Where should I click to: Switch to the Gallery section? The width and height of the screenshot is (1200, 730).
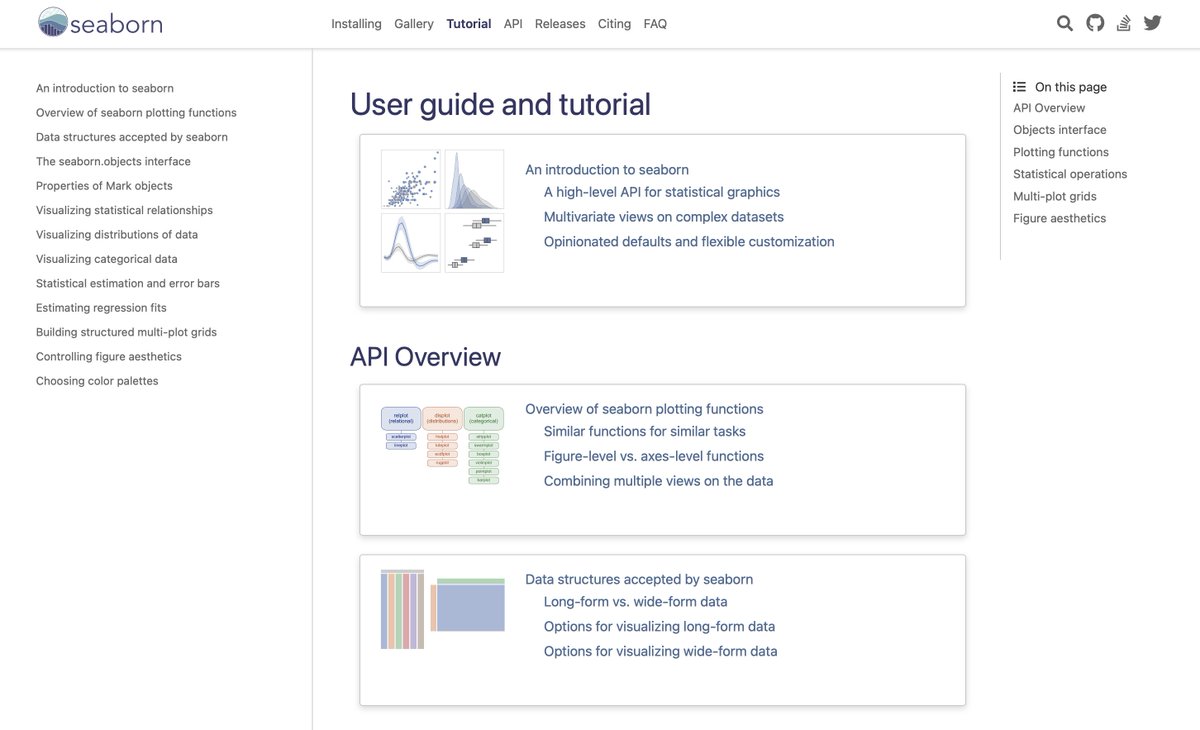click(413, 23)
